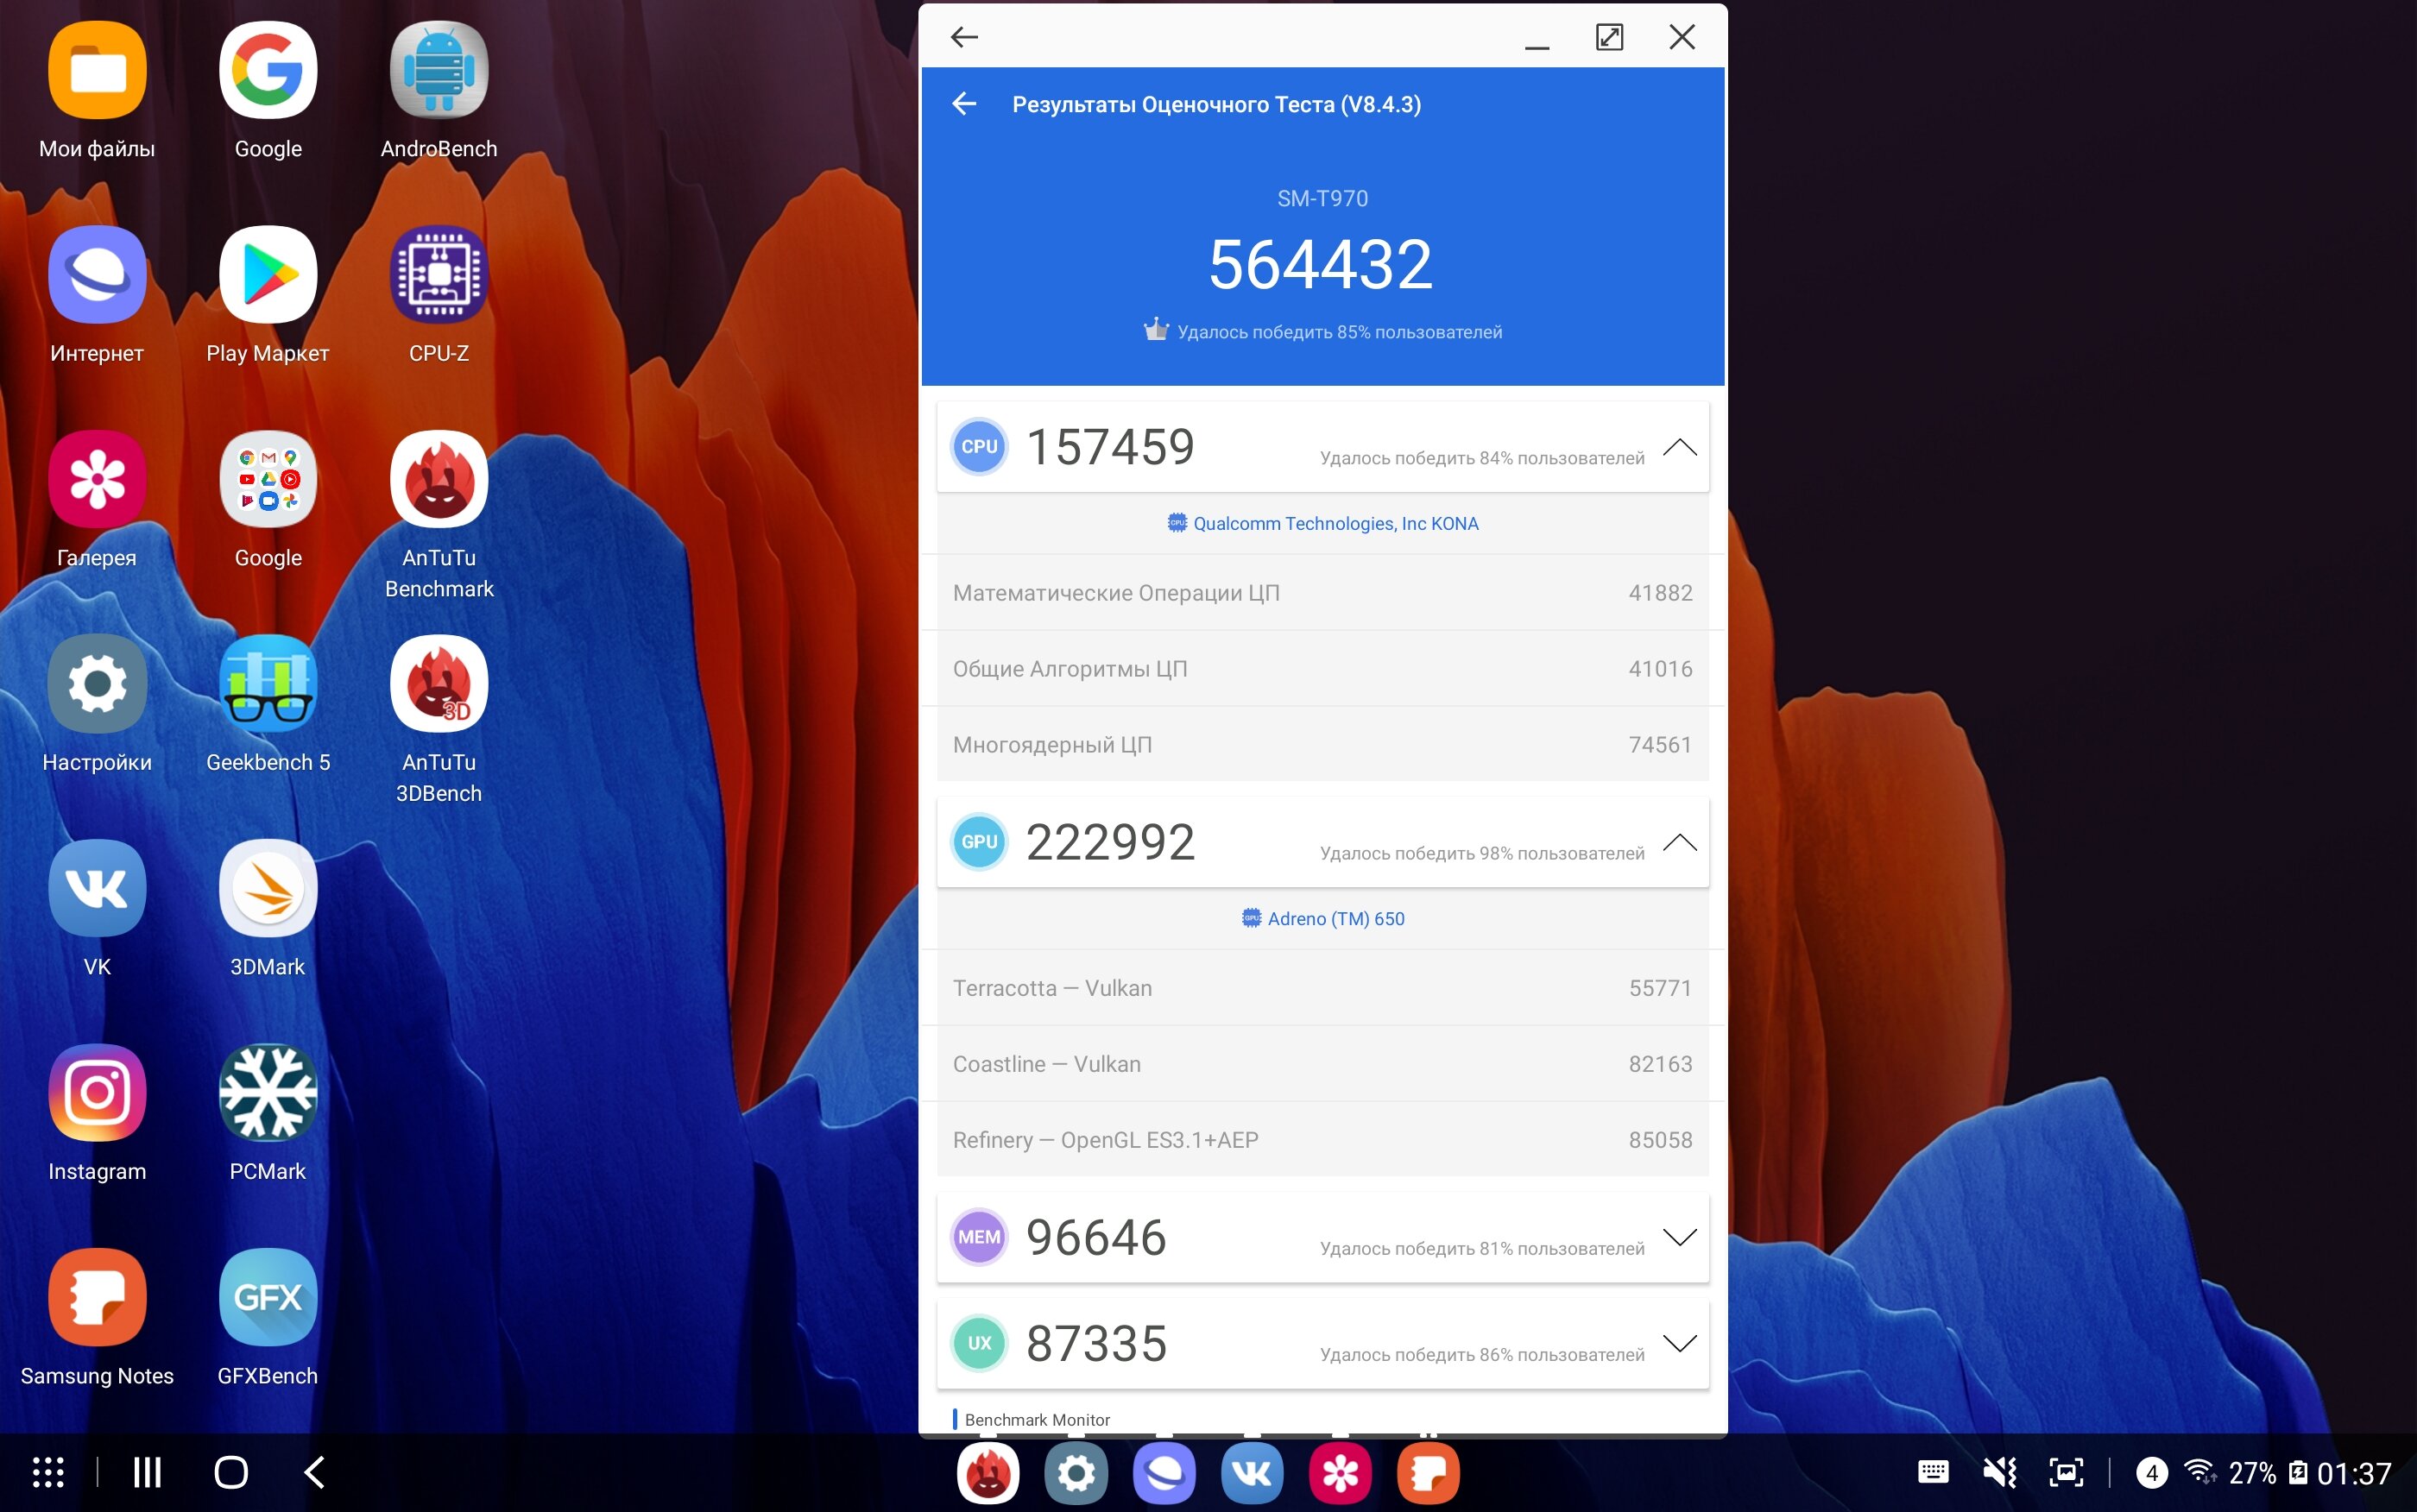2417x1512 pixels.
Task: Open the VK desktop icon
Action: point(97,888)
